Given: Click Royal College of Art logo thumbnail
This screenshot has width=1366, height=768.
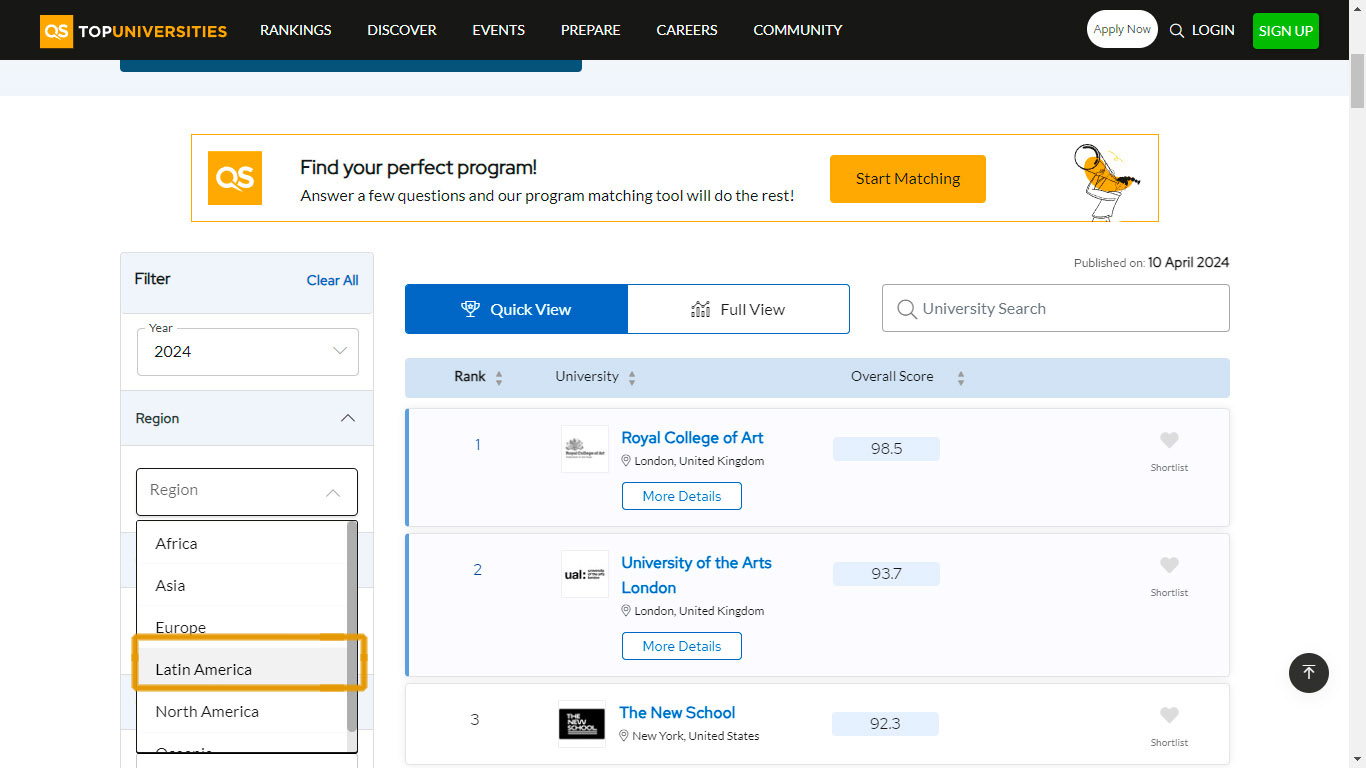Looking at the screenshot, I should [x=585, y=449].
